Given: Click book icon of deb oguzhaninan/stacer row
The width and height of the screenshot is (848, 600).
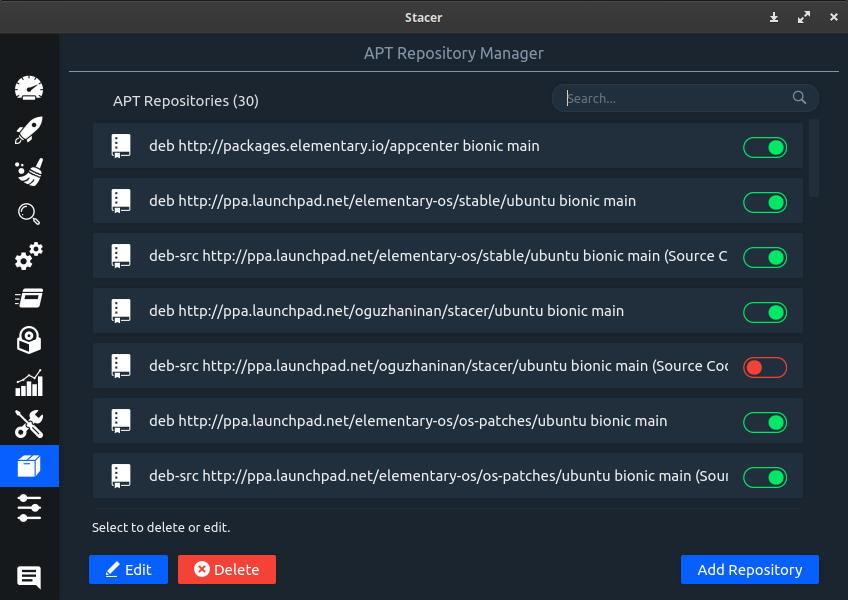Looking at the screenshot, I should [x=121, y=311].
